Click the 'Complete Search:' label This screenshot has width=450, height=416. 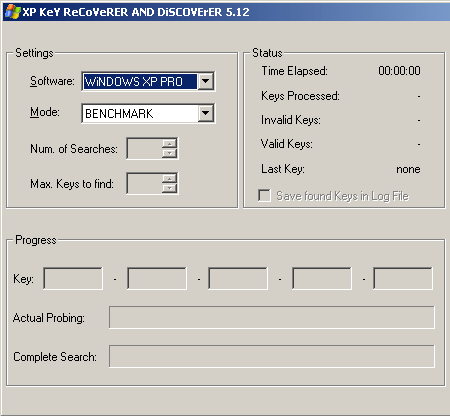55,357
